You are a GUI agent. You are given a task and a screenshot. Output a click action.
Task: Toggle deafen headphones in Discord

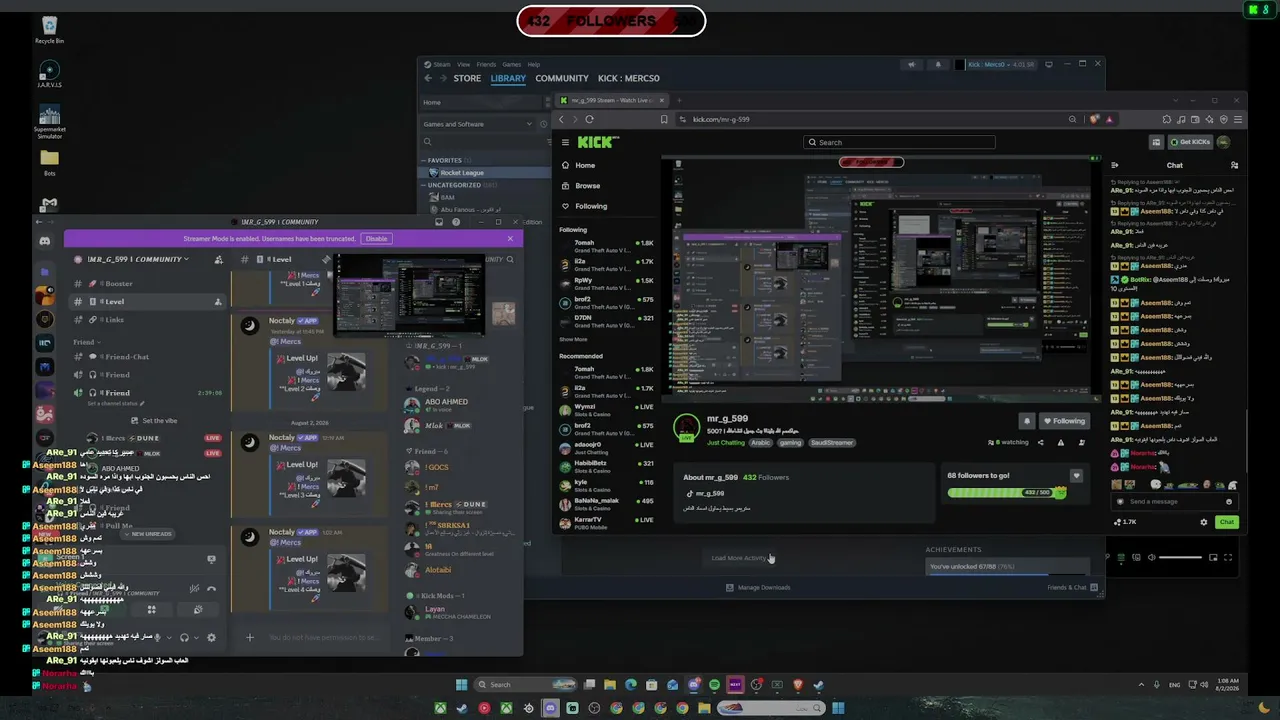(184, 638)
